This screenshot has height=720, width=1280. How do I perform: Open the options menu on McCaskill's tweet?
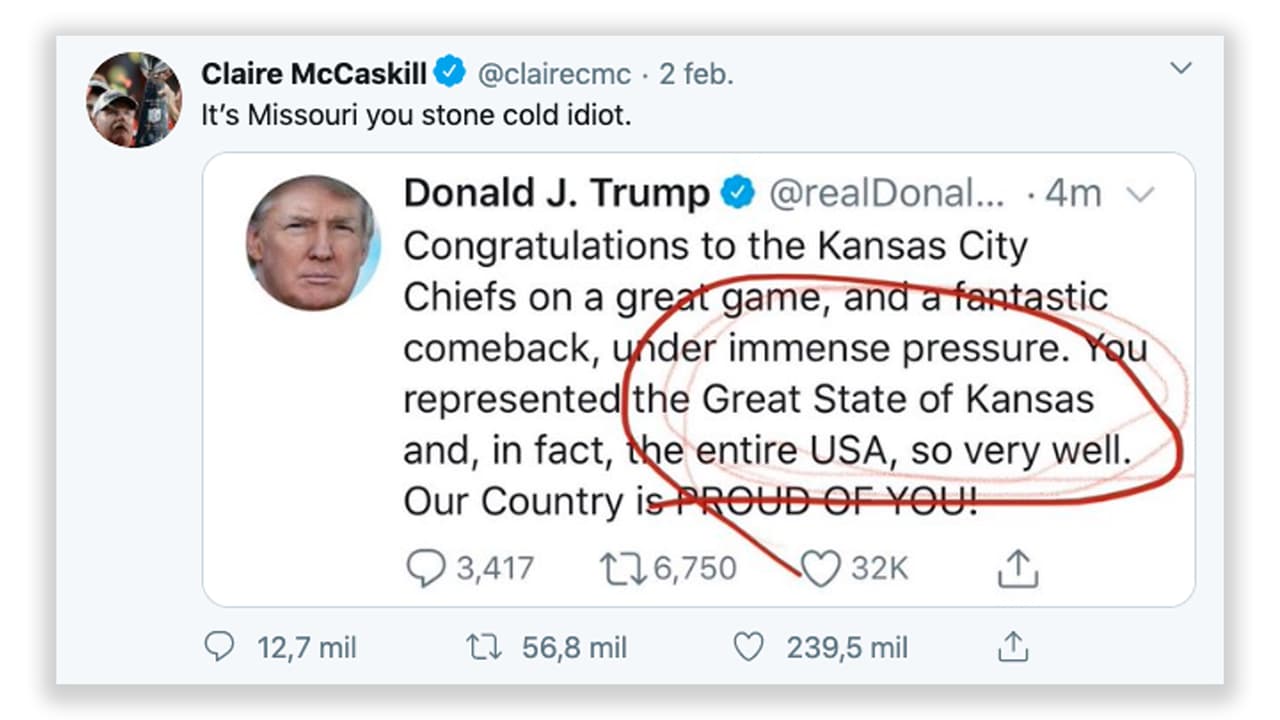coord(1182,68)
